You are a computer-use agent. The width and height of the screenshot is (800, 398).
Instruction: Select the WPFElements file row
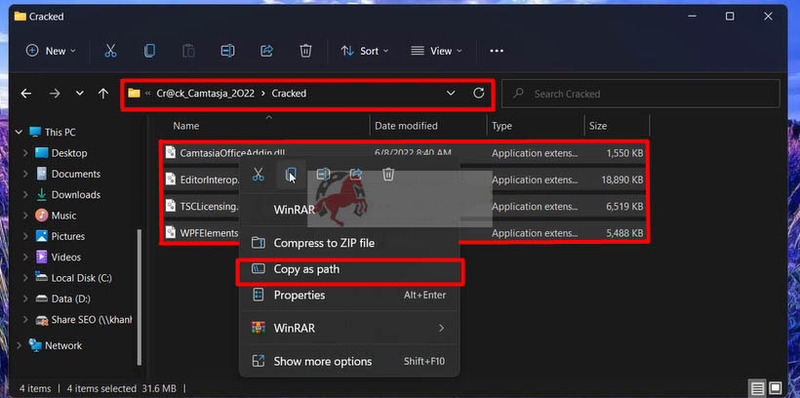point(405,233)
